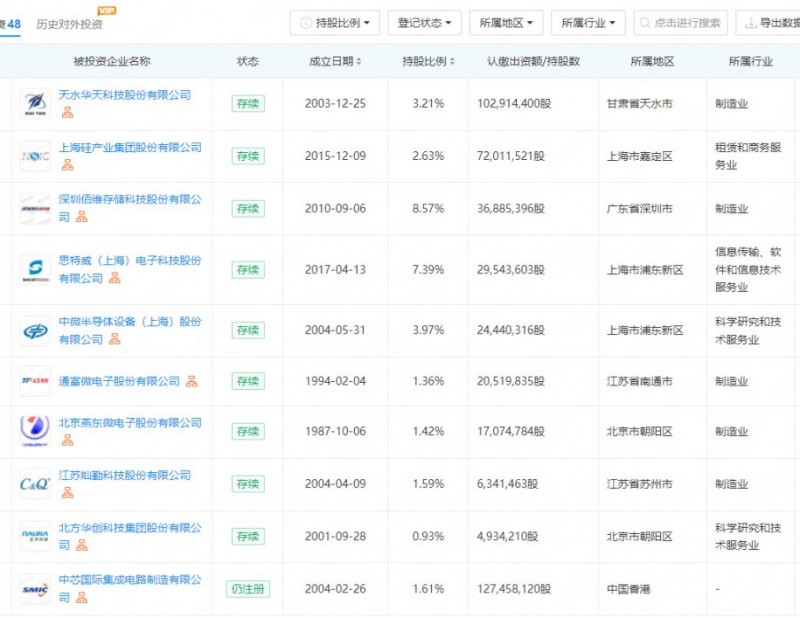Open equity structure icon beside 中微半导体设备
The image size is (800, 618).
[115, 339]
